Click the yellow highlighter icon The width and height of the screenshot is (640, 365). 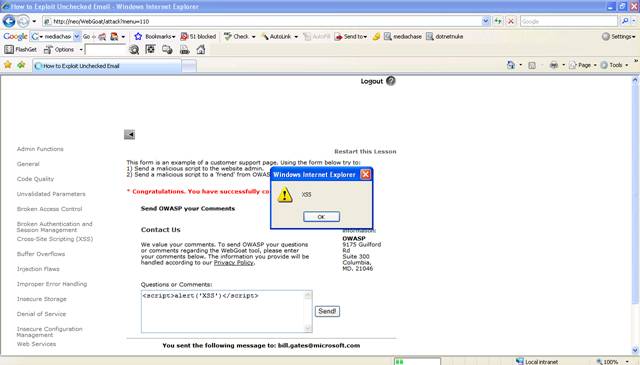point(376,36)
